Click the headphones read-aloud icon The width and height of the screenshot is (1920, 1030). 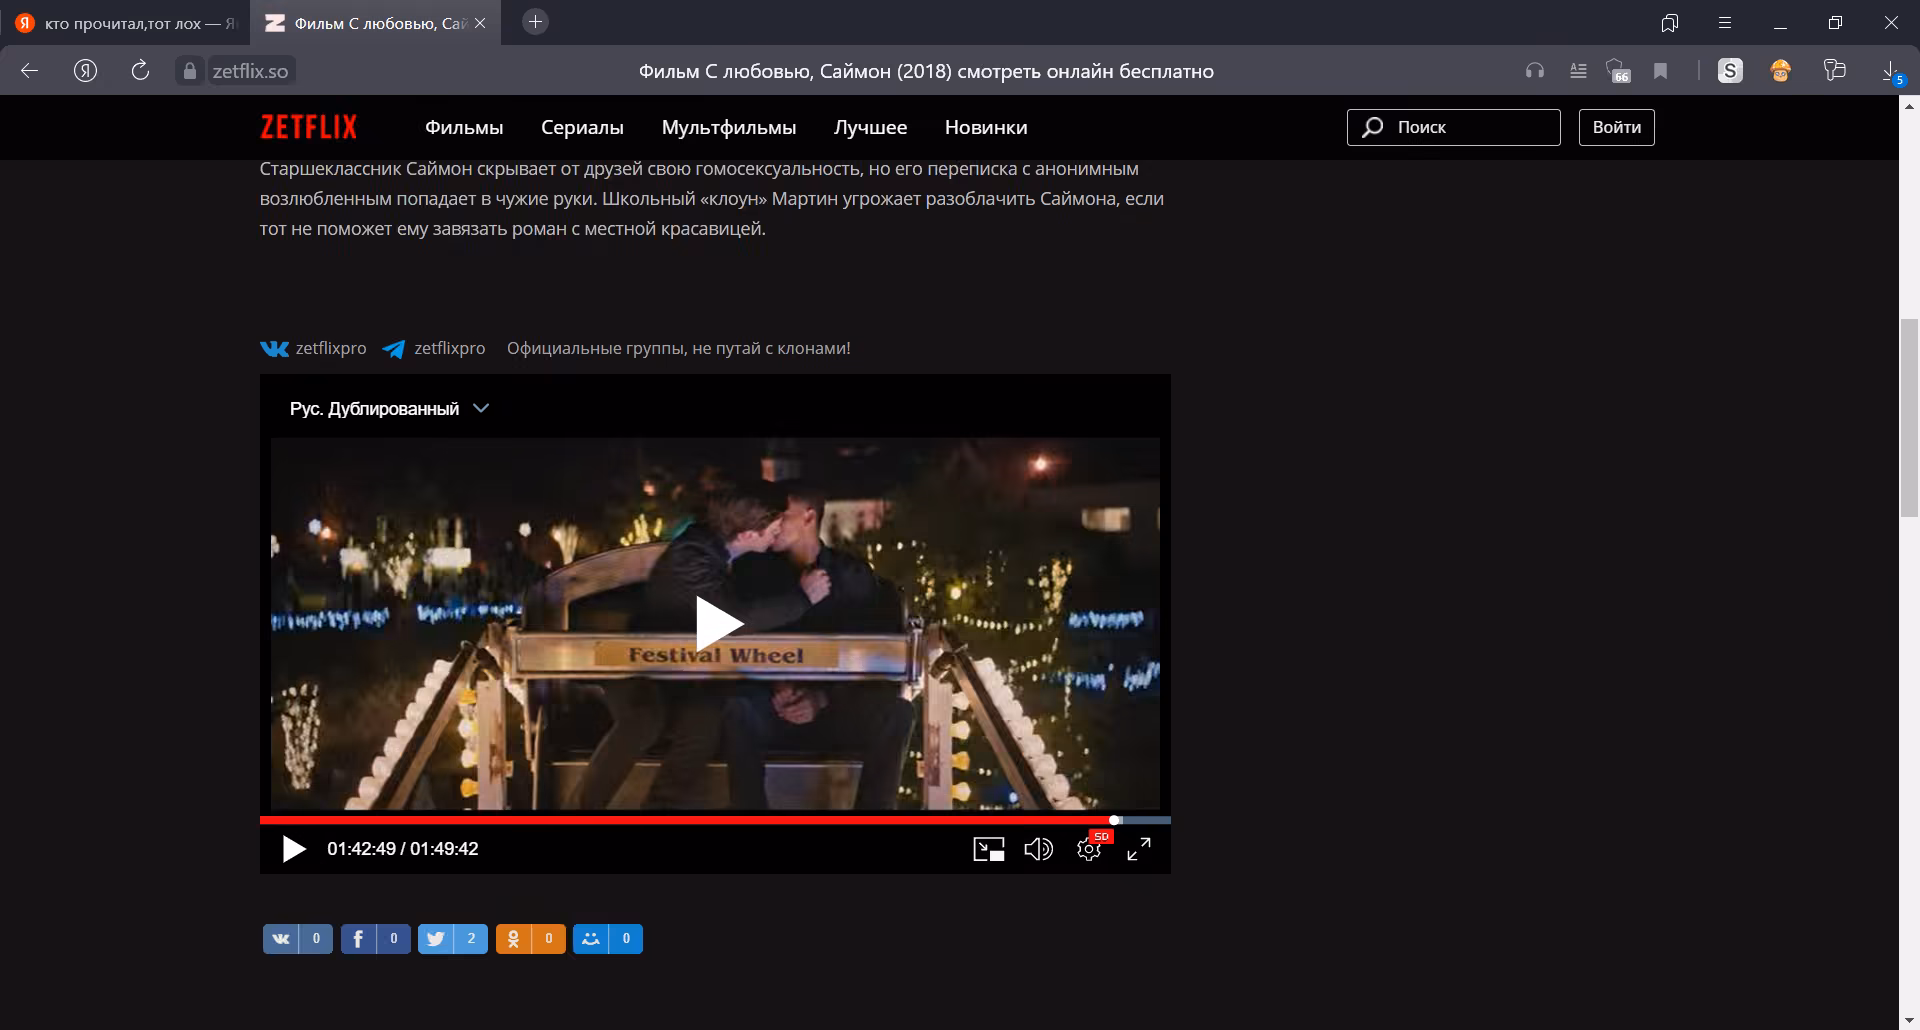[1534, 71]
